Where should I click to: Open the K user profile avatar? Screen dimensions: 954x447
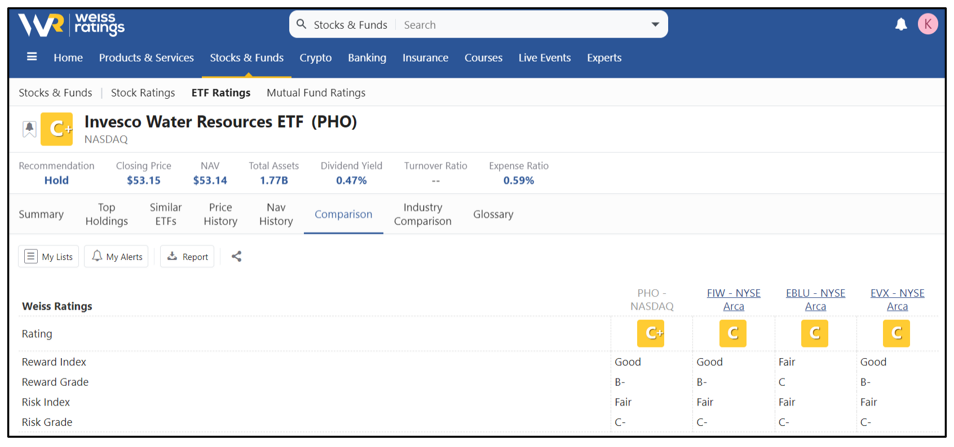(x=928, y=24)
